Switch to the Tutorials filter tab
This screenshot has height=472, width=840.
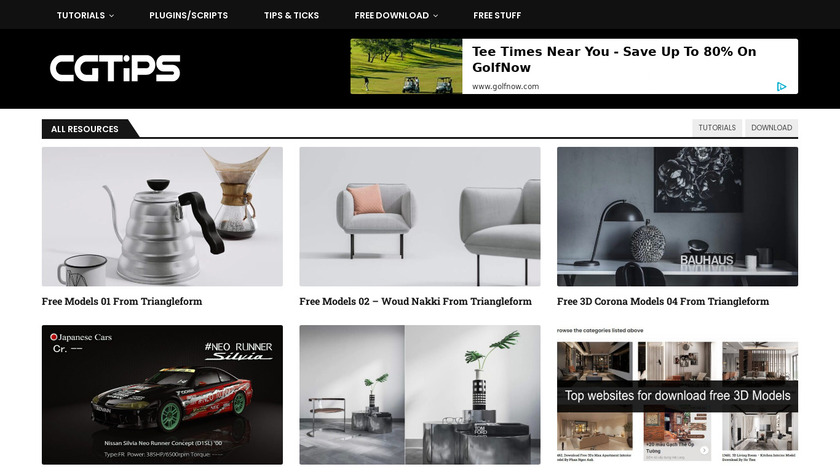(x=717, y=128)
